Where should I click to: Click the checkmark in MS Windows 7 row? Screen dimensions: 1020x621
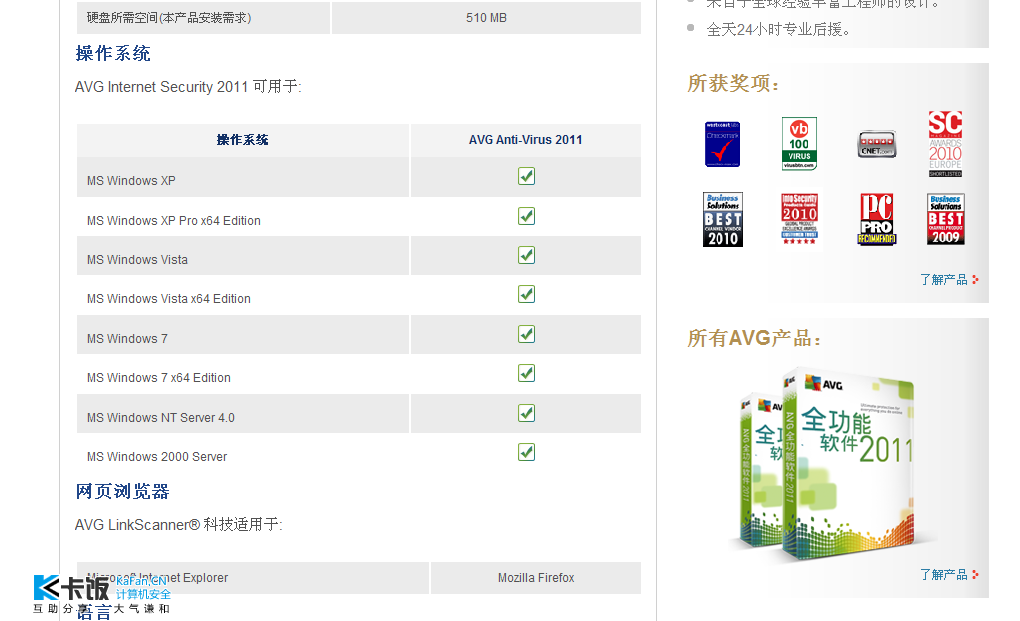[x=526, y=334]
